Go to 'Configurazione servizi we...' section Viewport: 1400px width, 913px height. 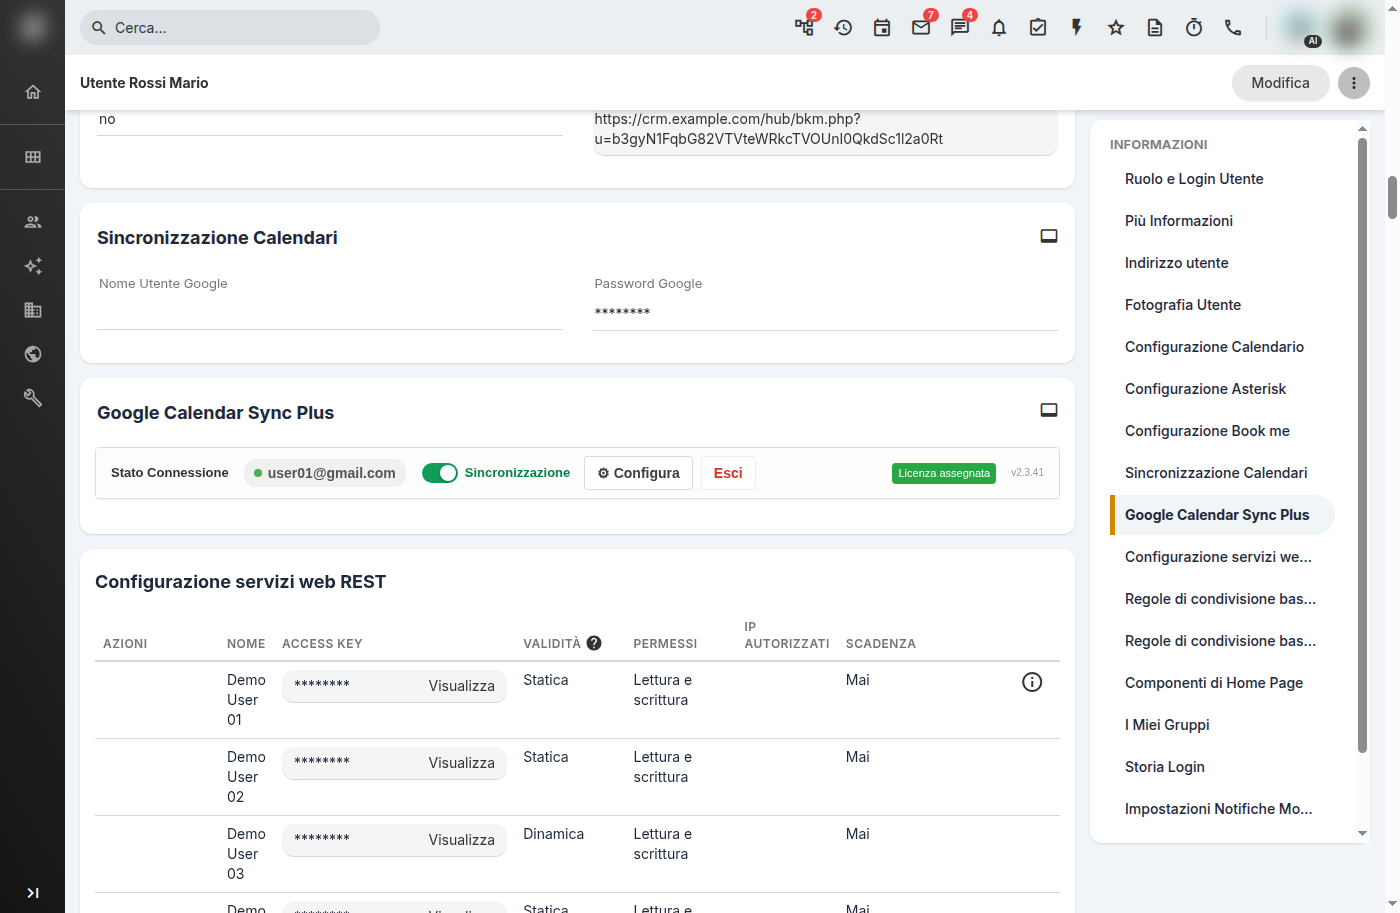click(1218, 557)
